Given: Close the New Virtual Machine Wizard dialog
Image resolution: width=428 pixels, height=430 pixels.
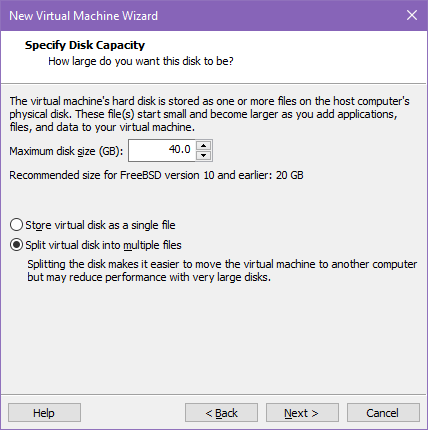Looking at the screenshot, I should tap(412, 15).
